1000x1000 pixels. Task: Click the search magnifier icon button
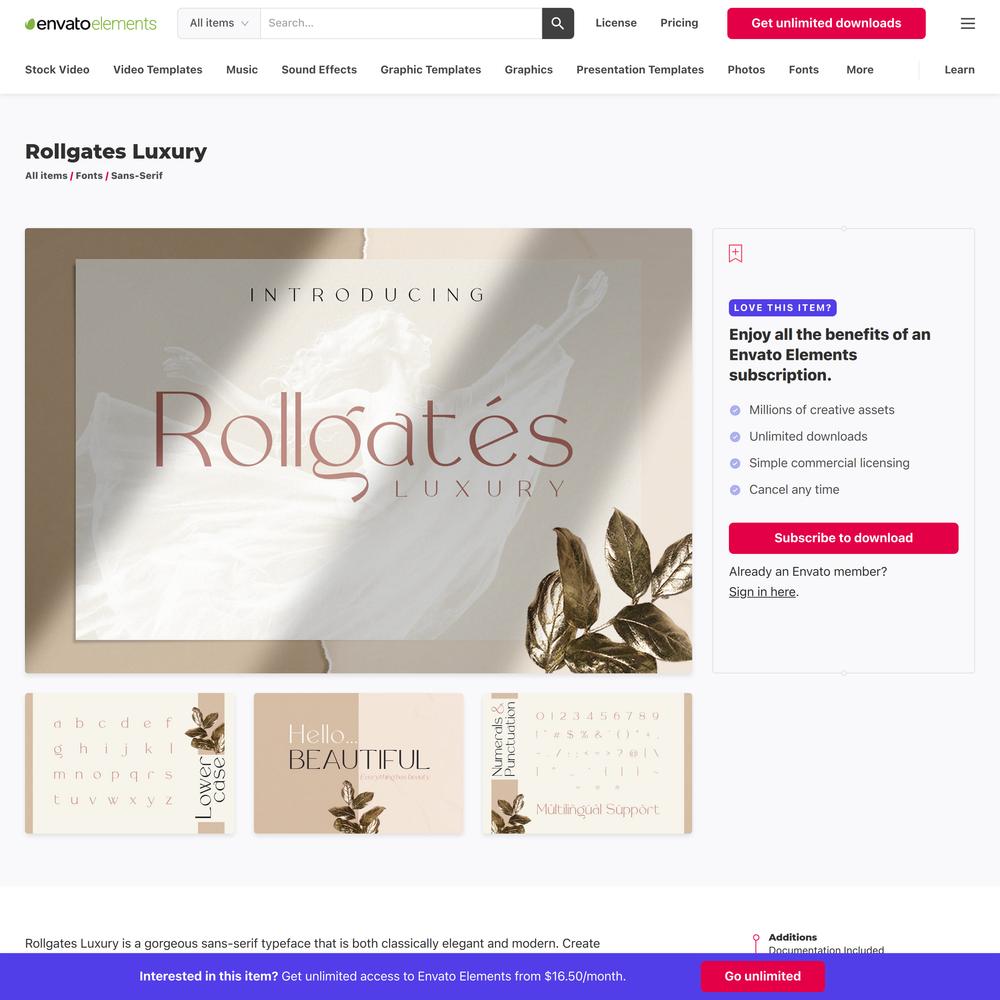pos(557,24)
